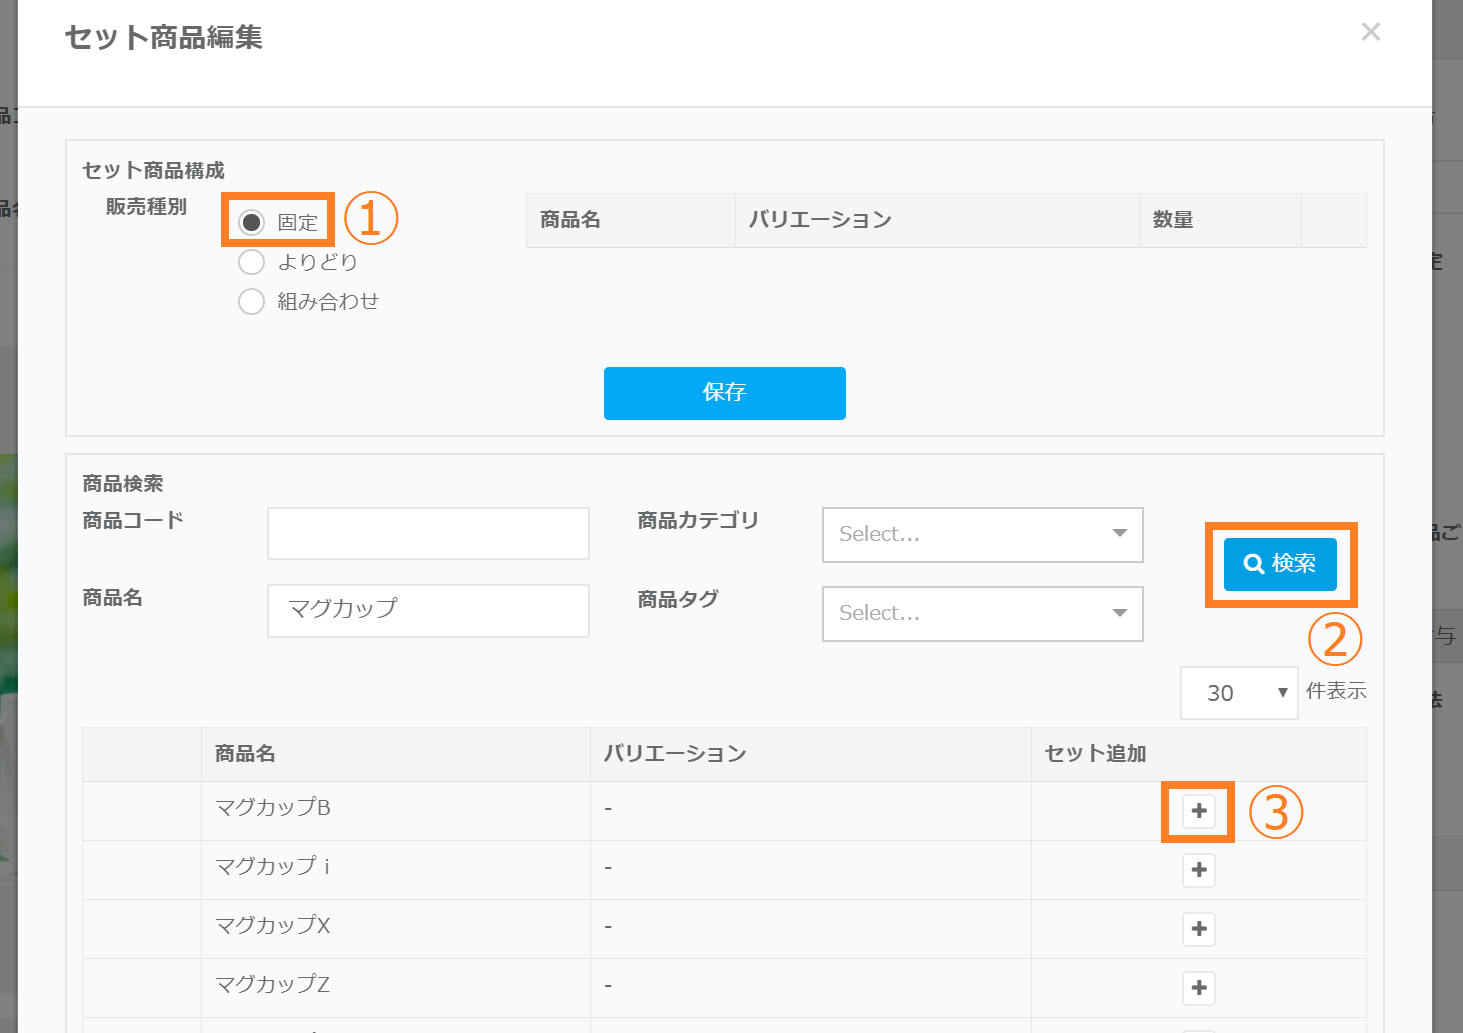Expand the 商品タグ select box
This screenshot has height=1033, width=1463.
[x=982, y=613]
